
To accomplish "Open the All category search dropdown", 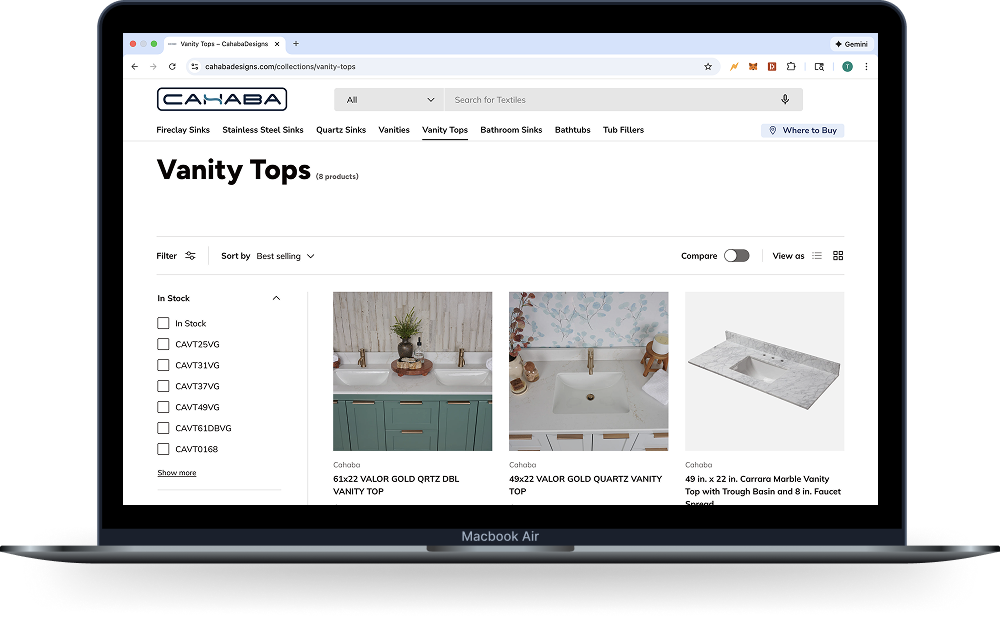I will click(390, 100).
